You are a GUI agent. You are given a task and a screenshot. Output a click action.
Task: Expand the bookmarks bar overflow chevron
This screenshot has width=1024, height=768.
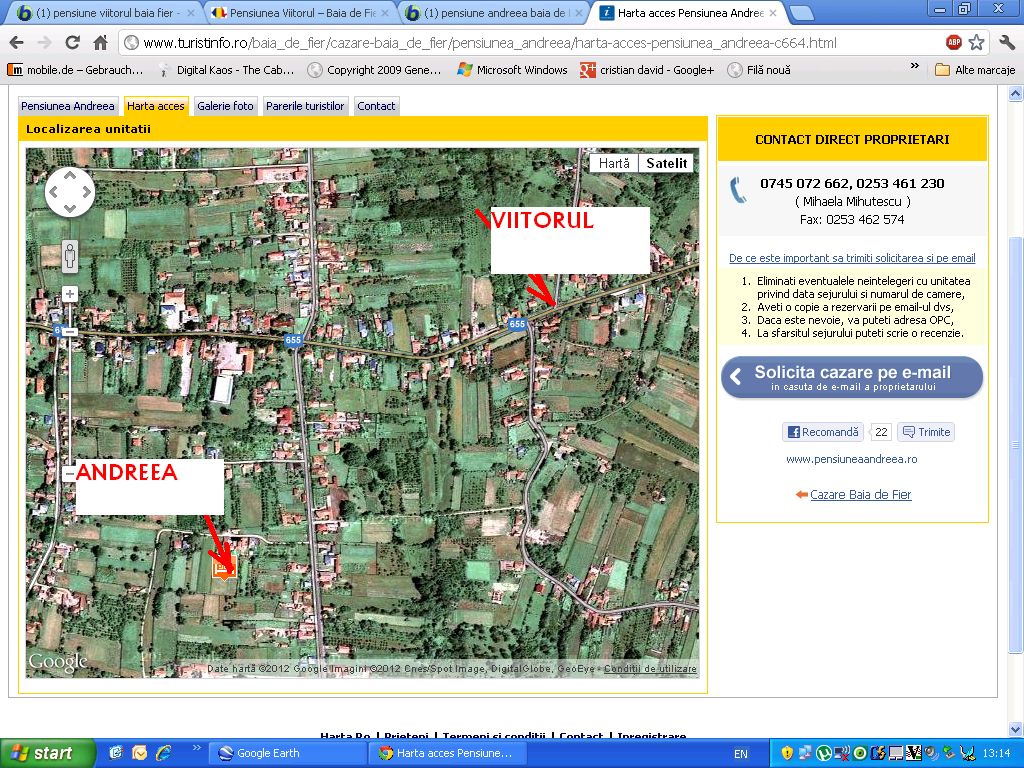point(914,68)
